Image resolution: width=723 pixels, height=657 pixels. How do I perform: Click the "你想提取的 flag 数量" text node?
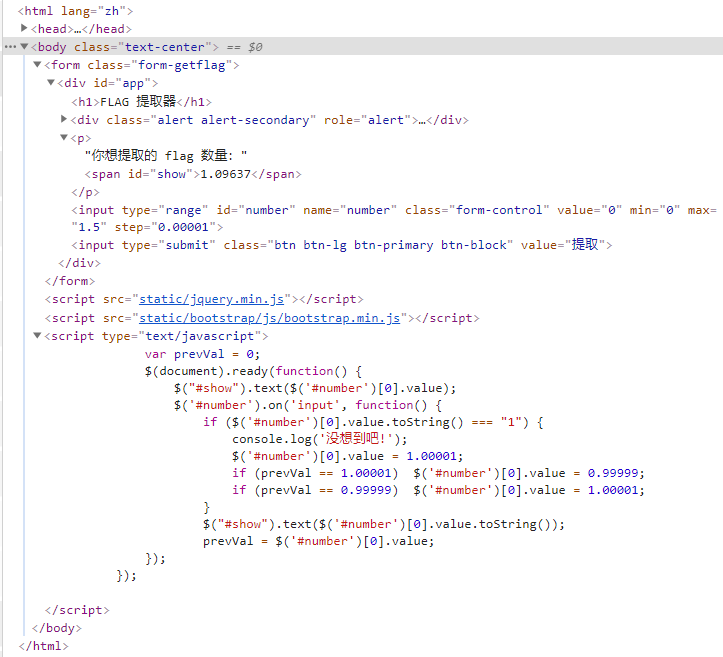click(166, 156)
